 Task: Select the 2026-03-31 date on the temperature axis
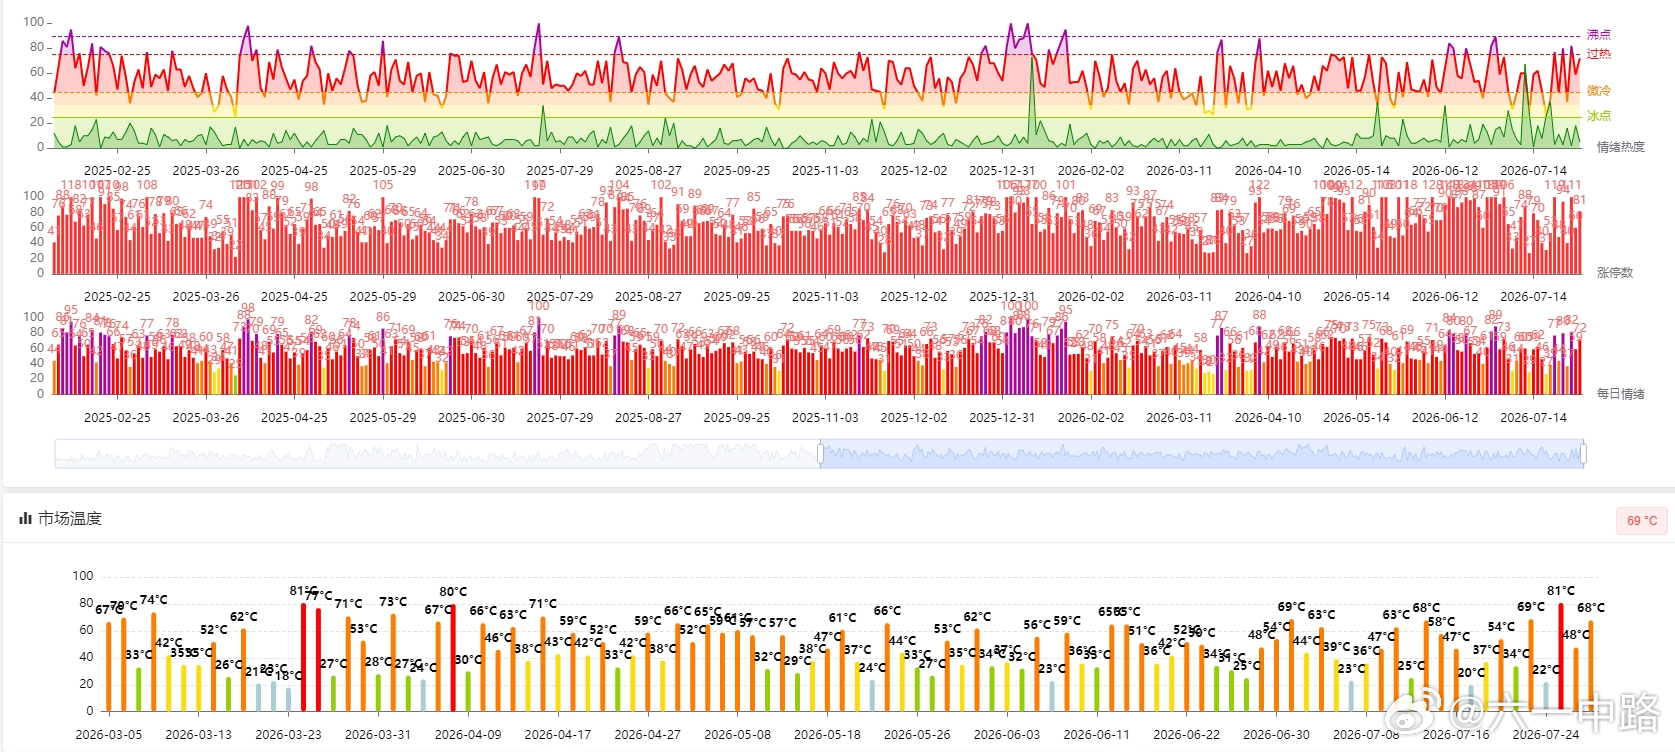tap(378, 734)
